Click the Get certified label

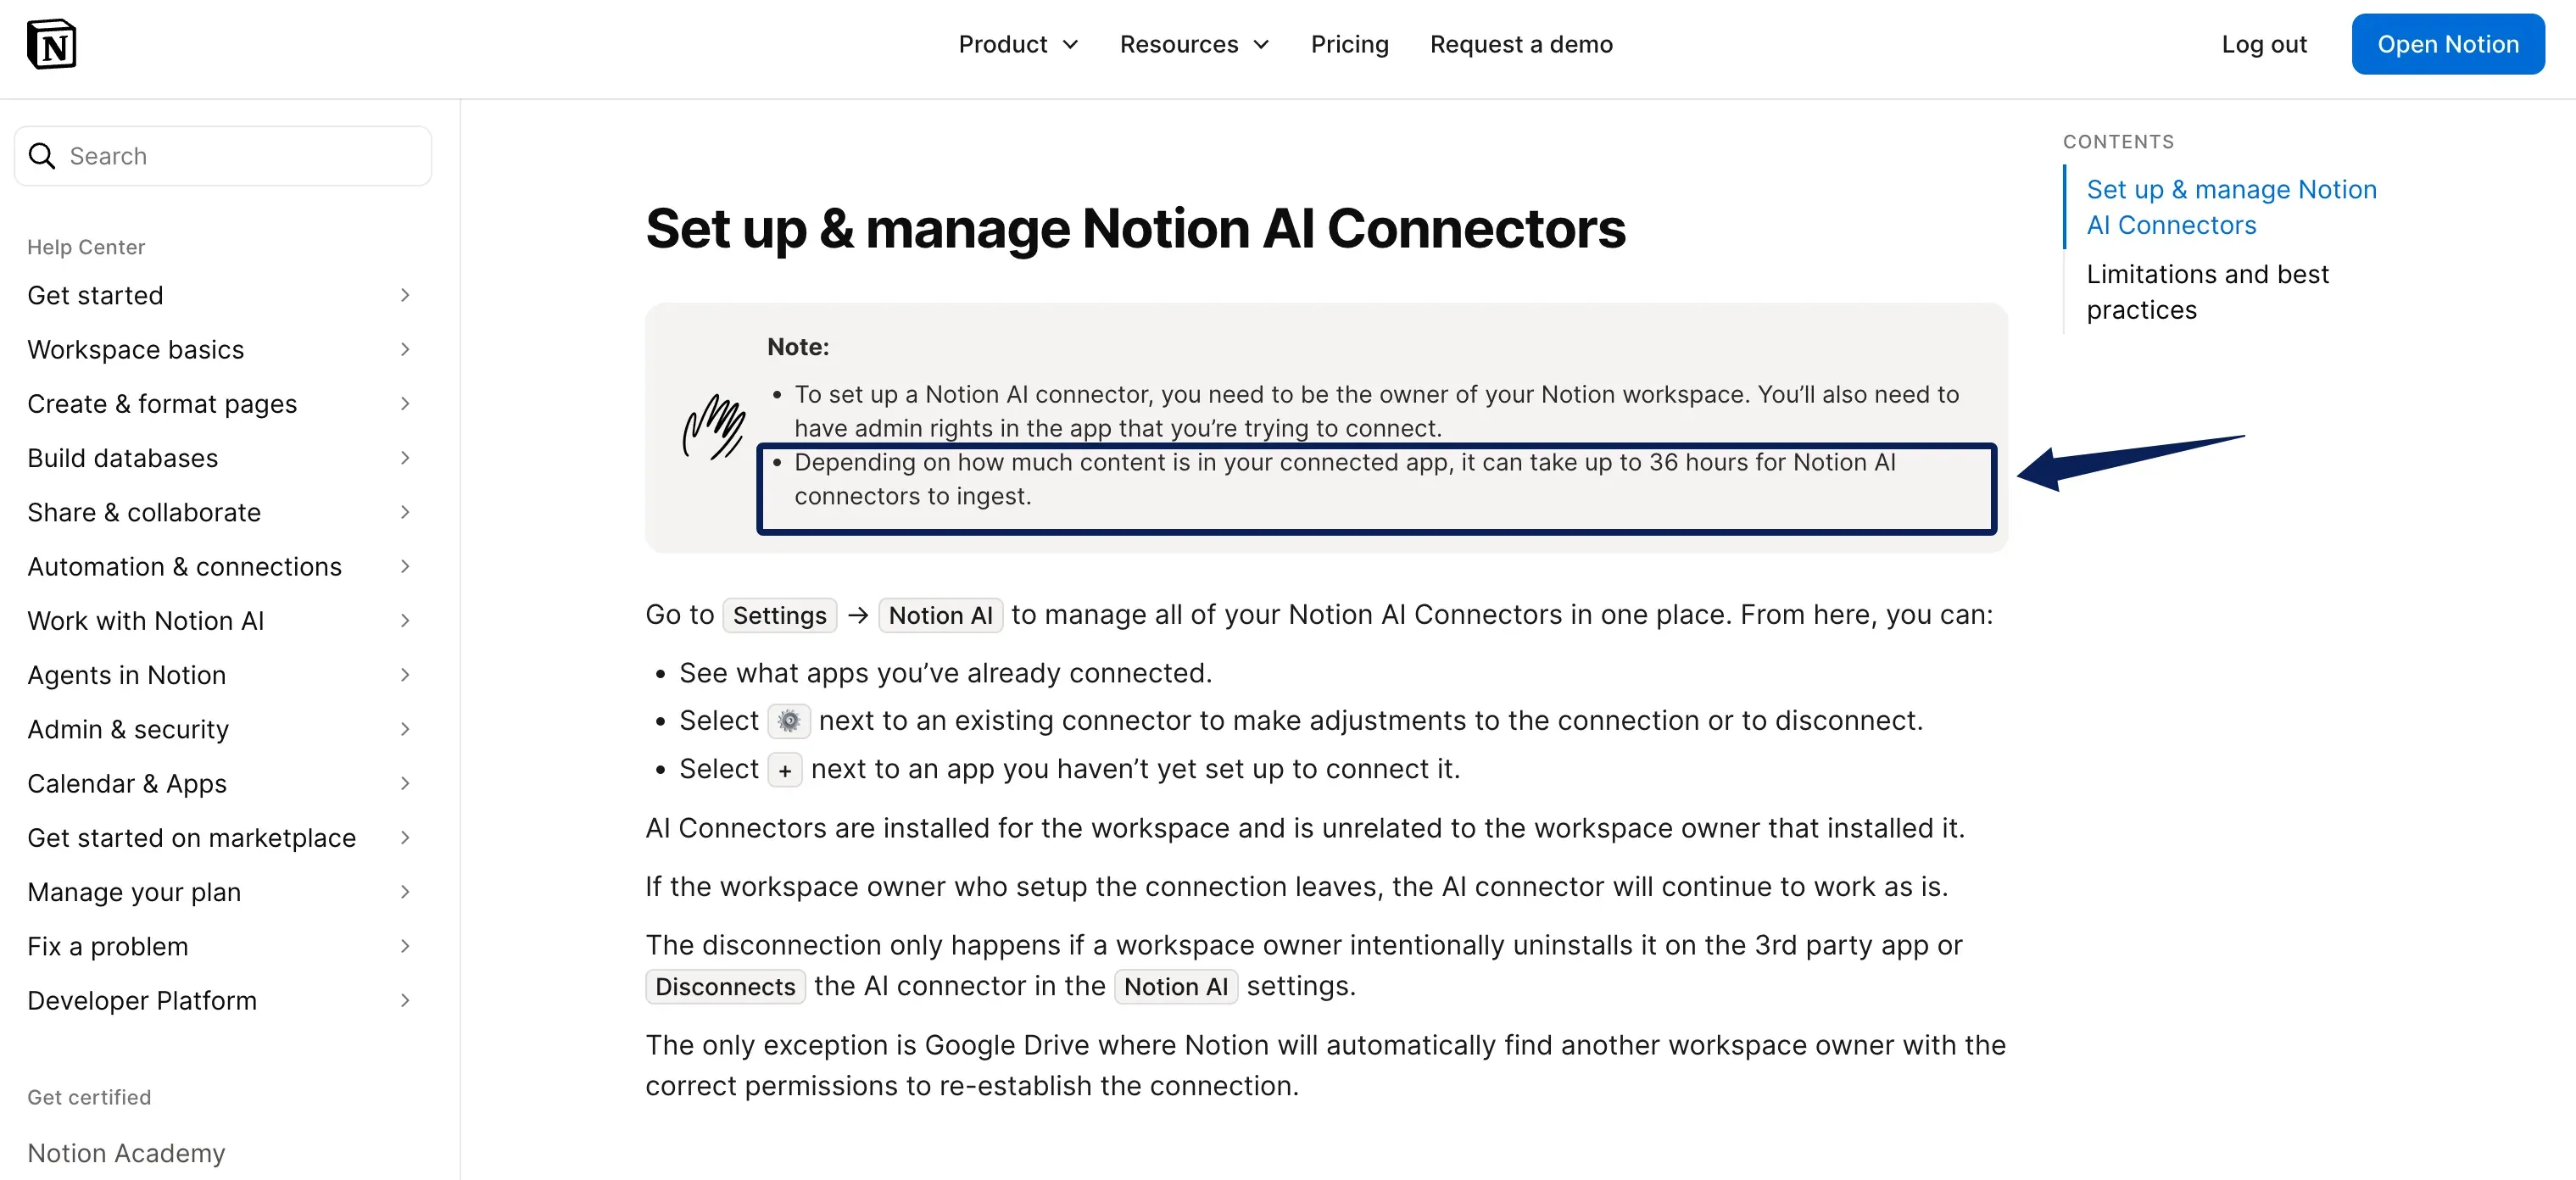tap(89, 1097)
